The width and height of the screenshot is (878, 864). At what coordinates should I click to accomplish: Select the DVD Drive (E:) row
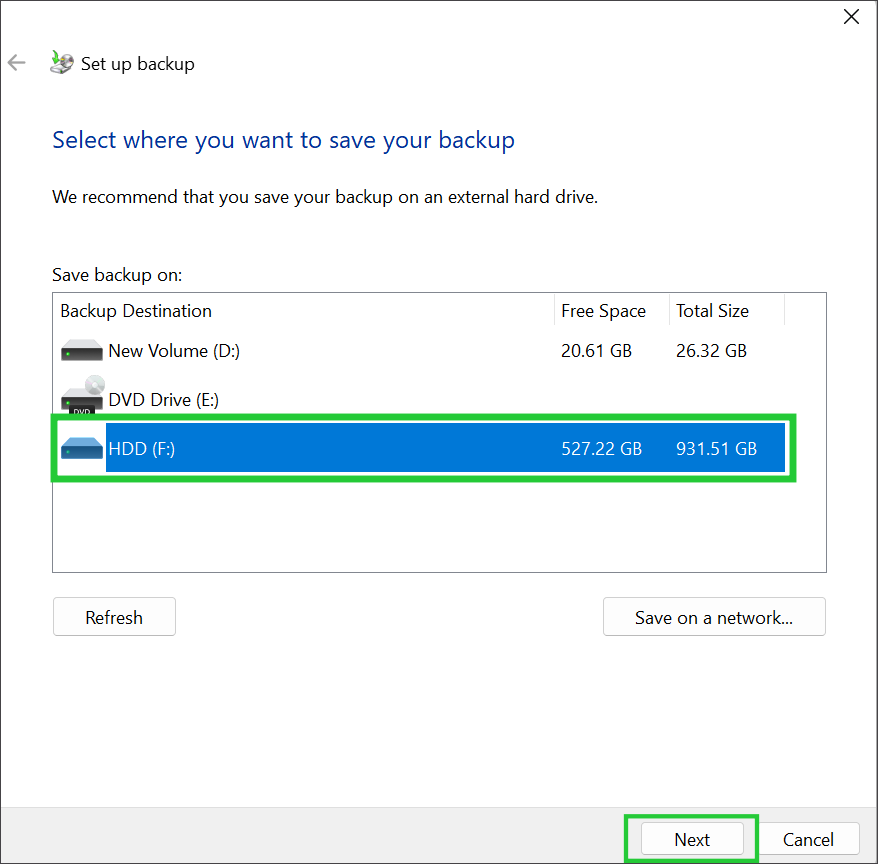pyautogui.click(x=300, y=399)
